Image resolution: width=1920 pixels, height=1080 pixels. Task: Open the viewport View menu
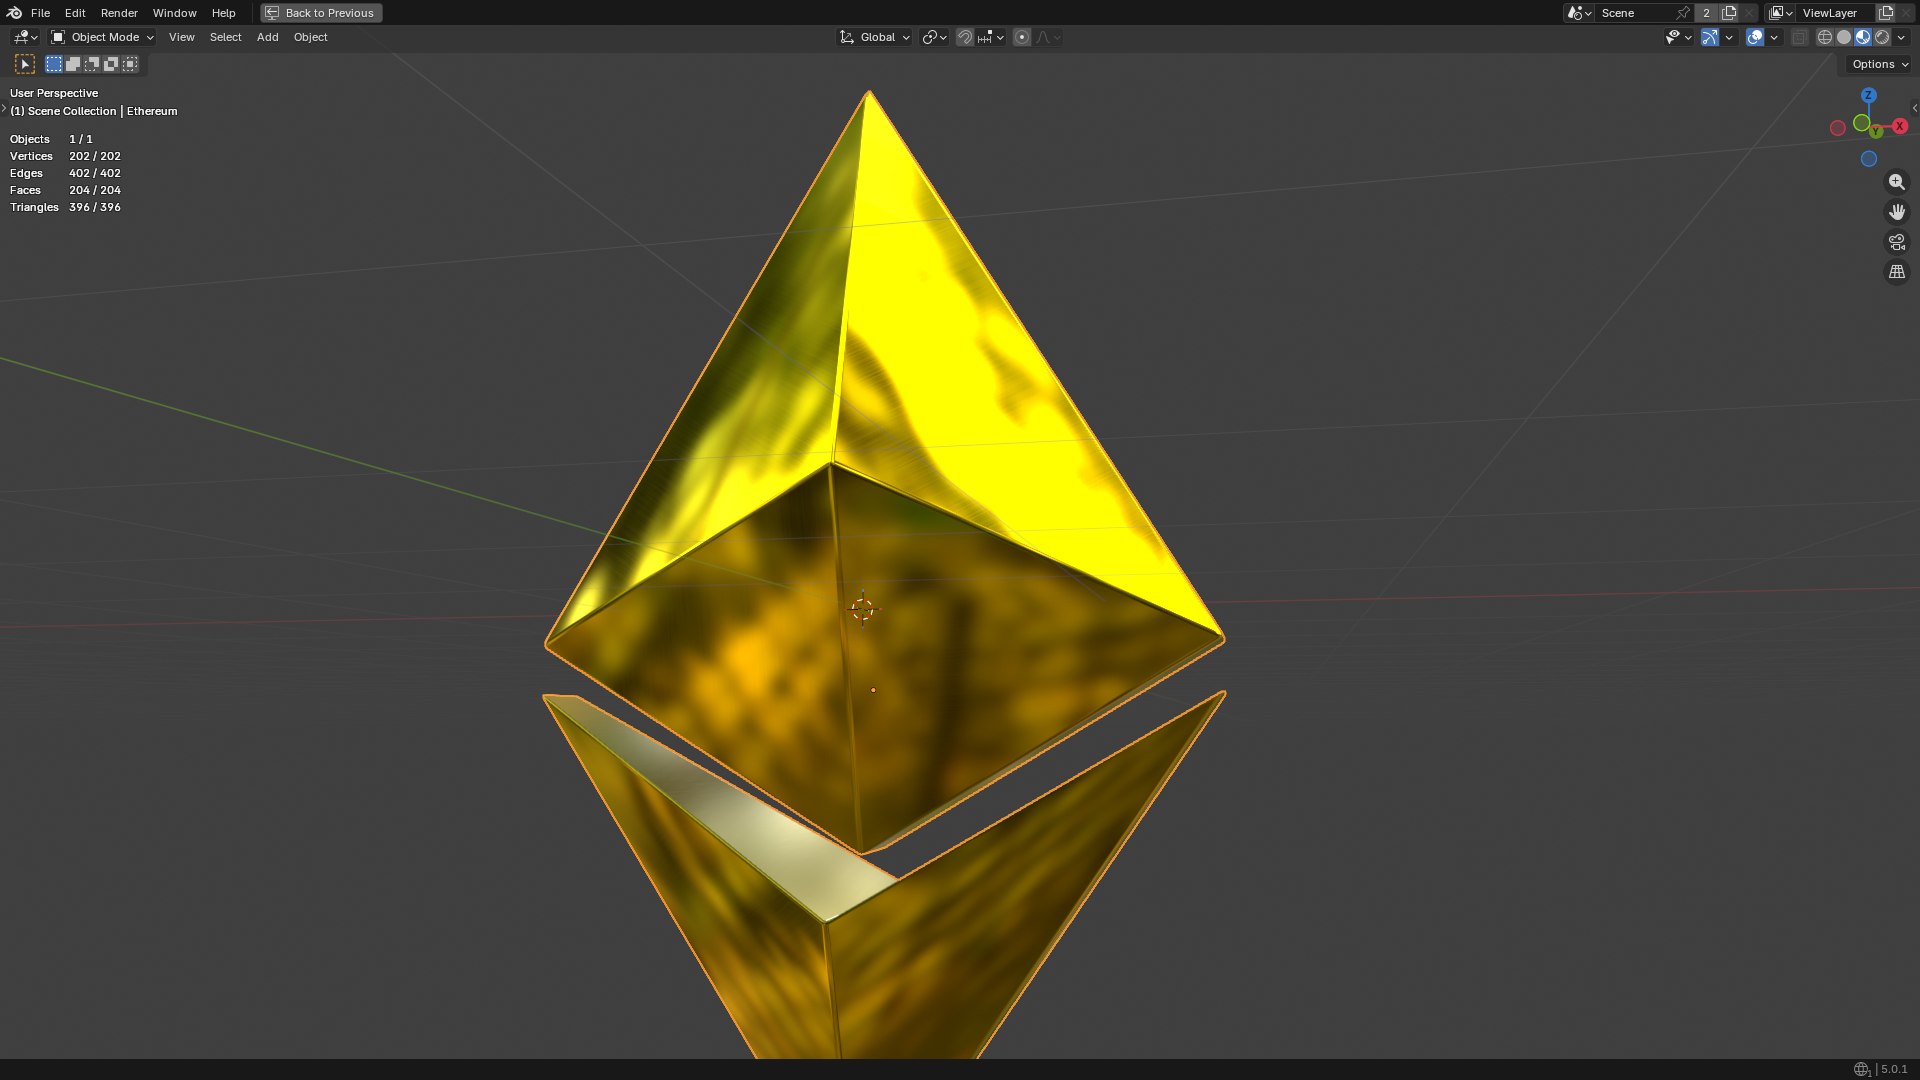[x=181, y=37]
